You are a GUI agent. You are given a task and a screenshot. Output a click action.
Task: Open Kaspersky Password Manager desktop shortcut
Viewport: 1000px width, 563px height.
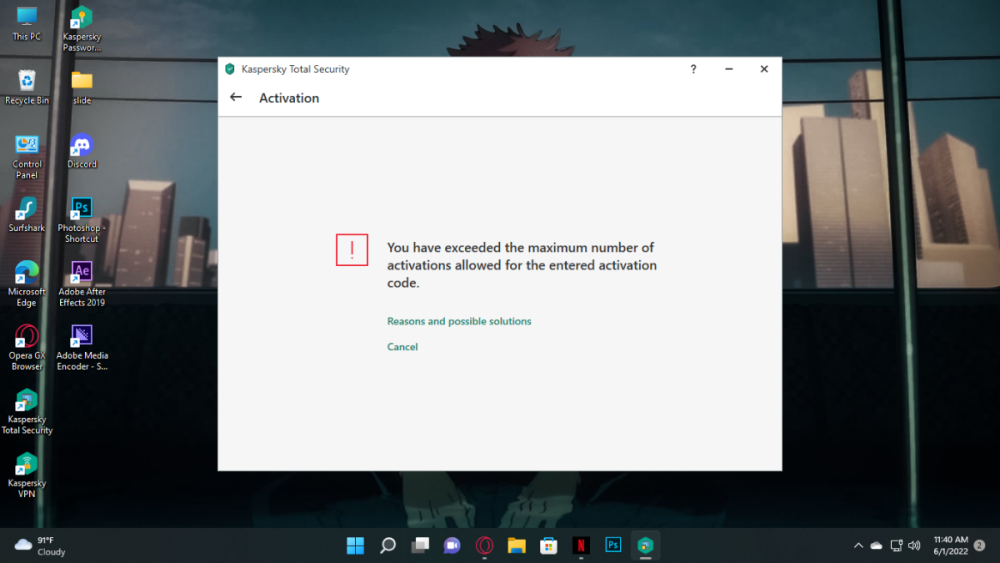pos(81,28)
